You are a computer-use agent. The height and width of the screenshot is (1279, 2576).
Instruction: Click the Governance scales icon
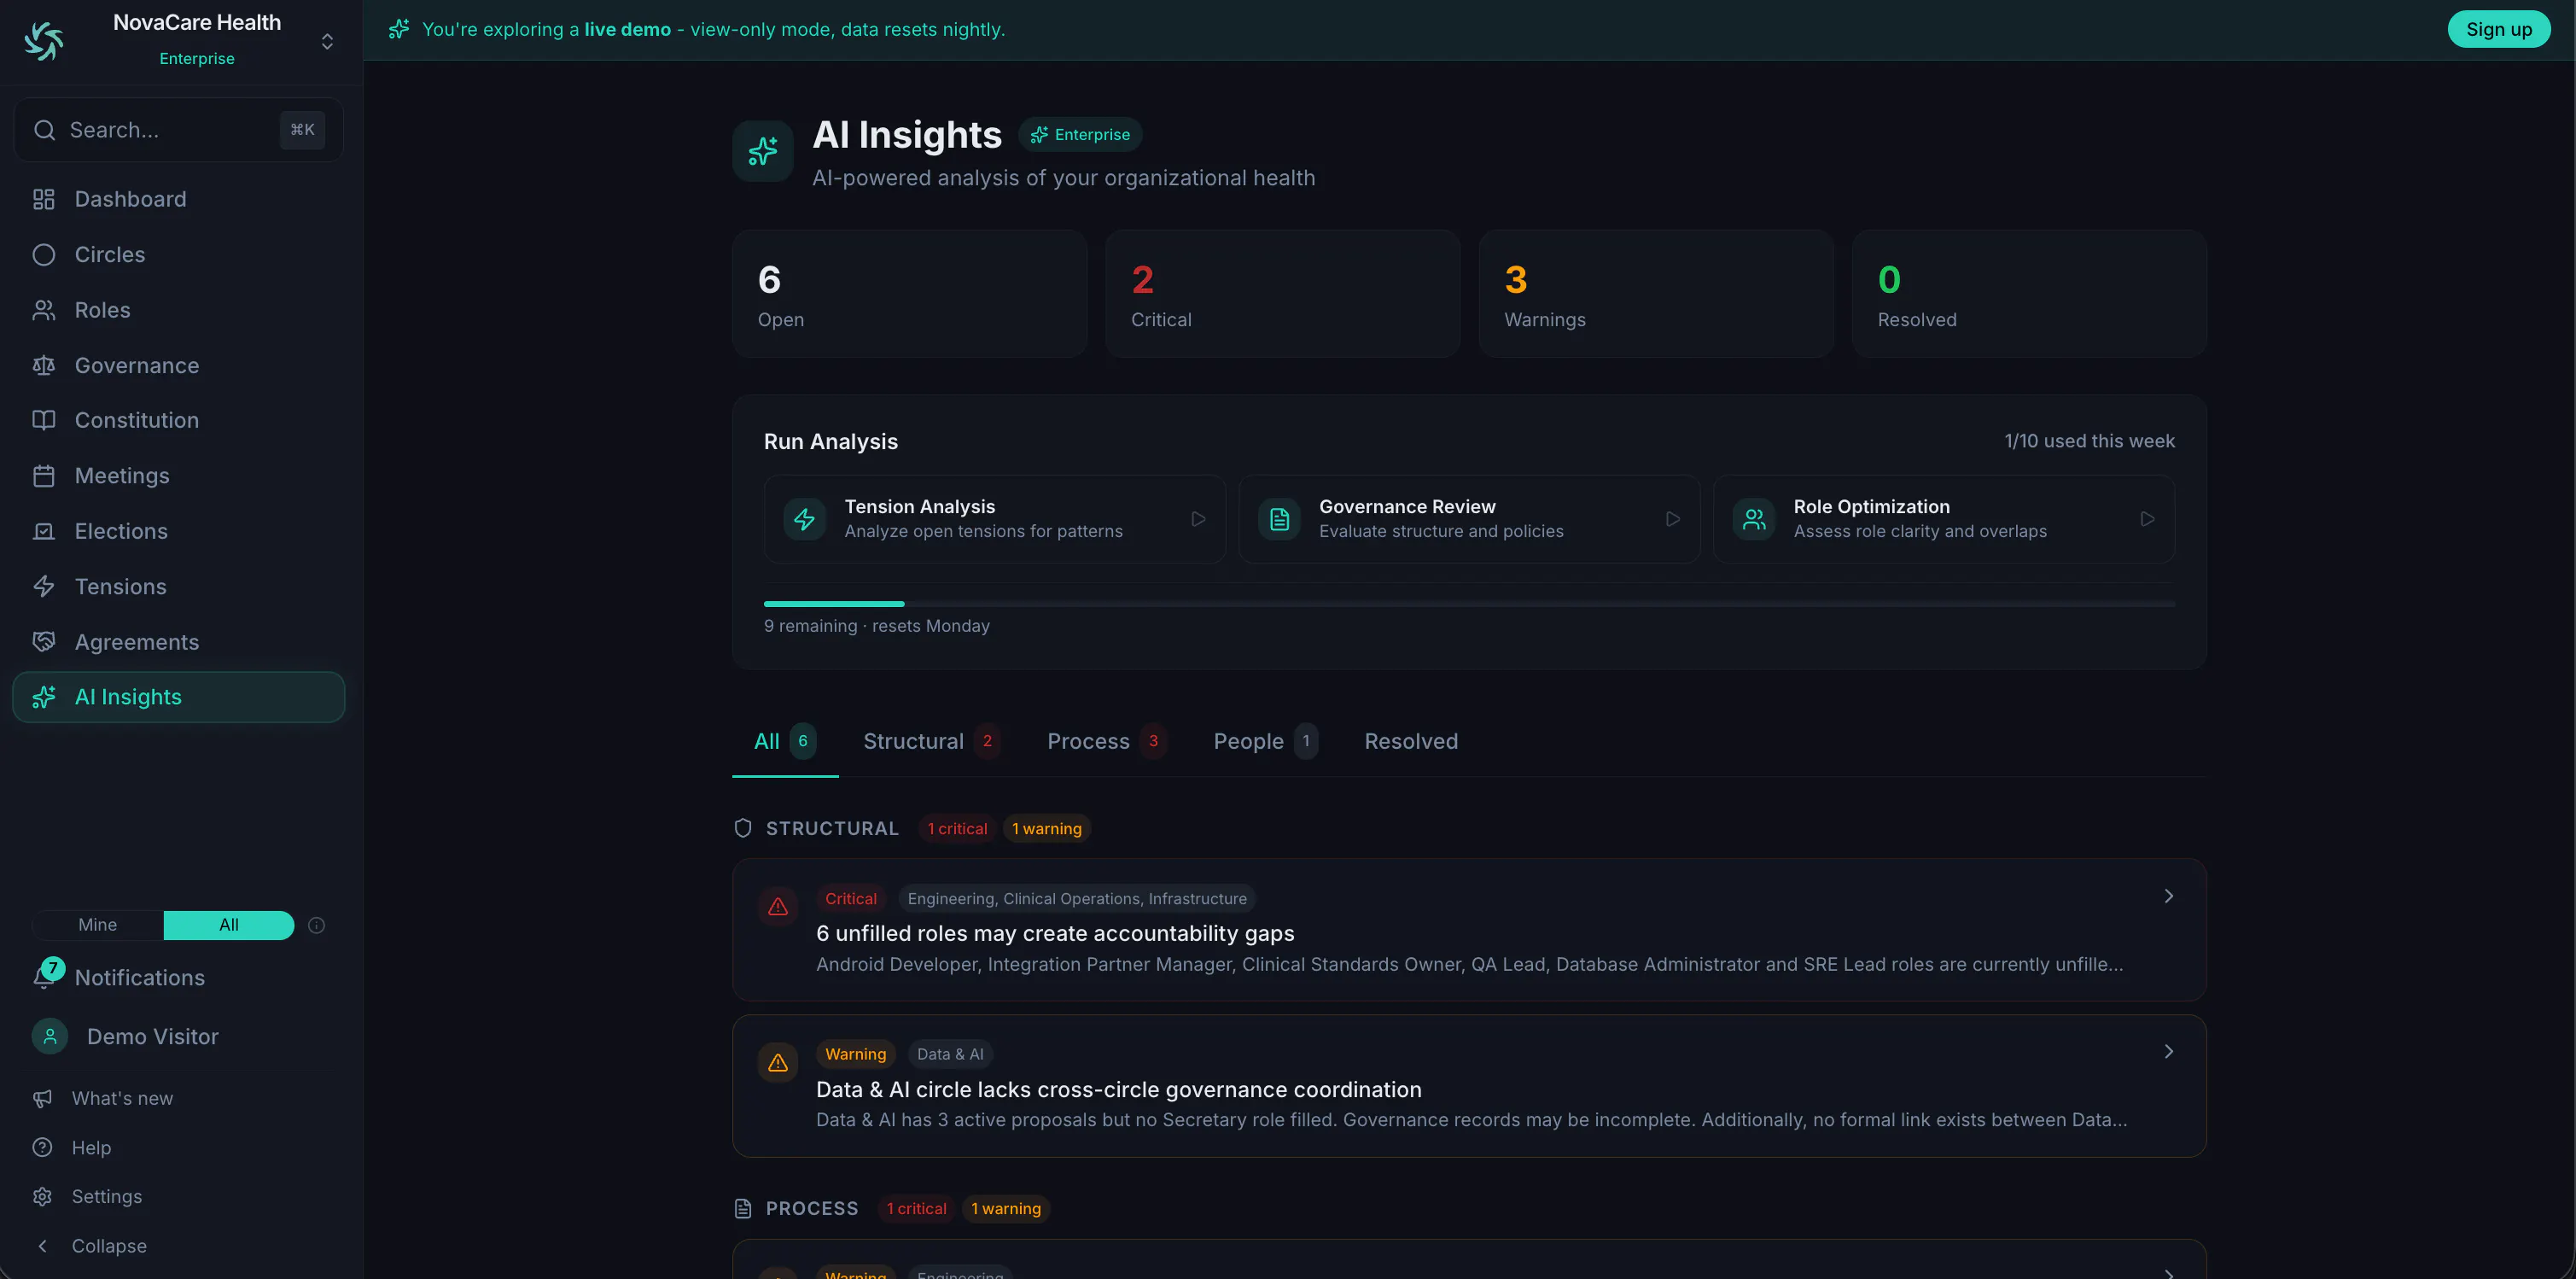(43, 366)
